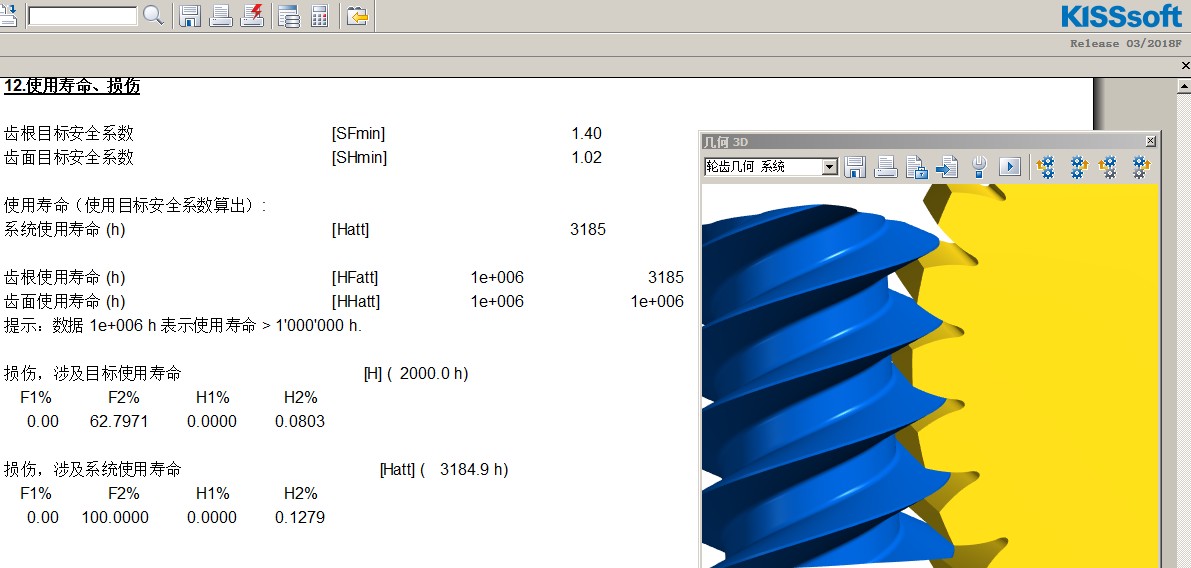This screenshot has height=568, width=1191.
Task: Click the symbol [HHatt]
Action: coord(355,301)
